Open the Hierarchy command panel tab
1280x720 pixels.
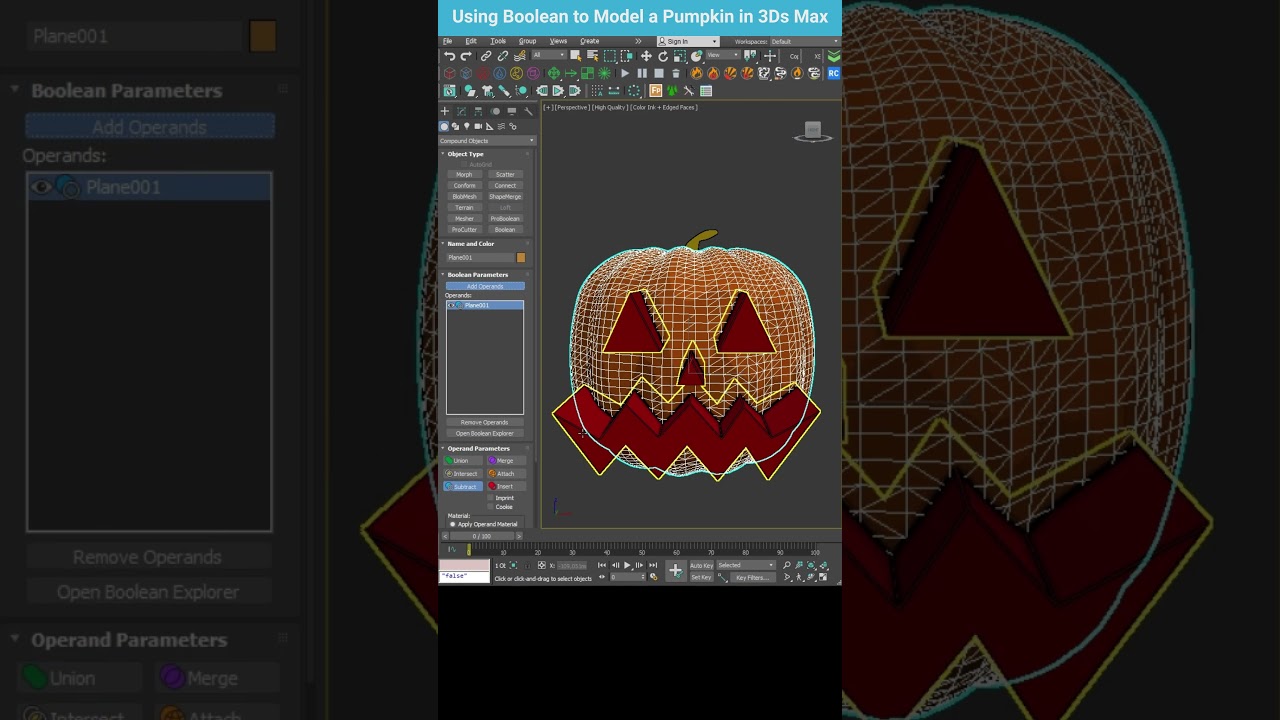pos(478,111)
